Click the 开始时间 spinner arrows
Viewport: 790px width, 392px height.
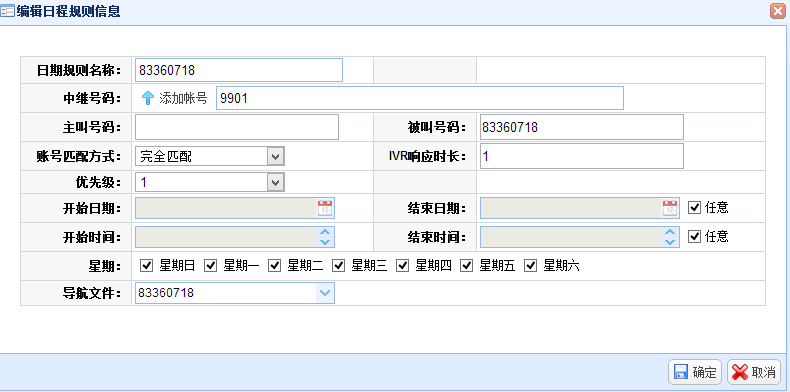tap(325, 237)
